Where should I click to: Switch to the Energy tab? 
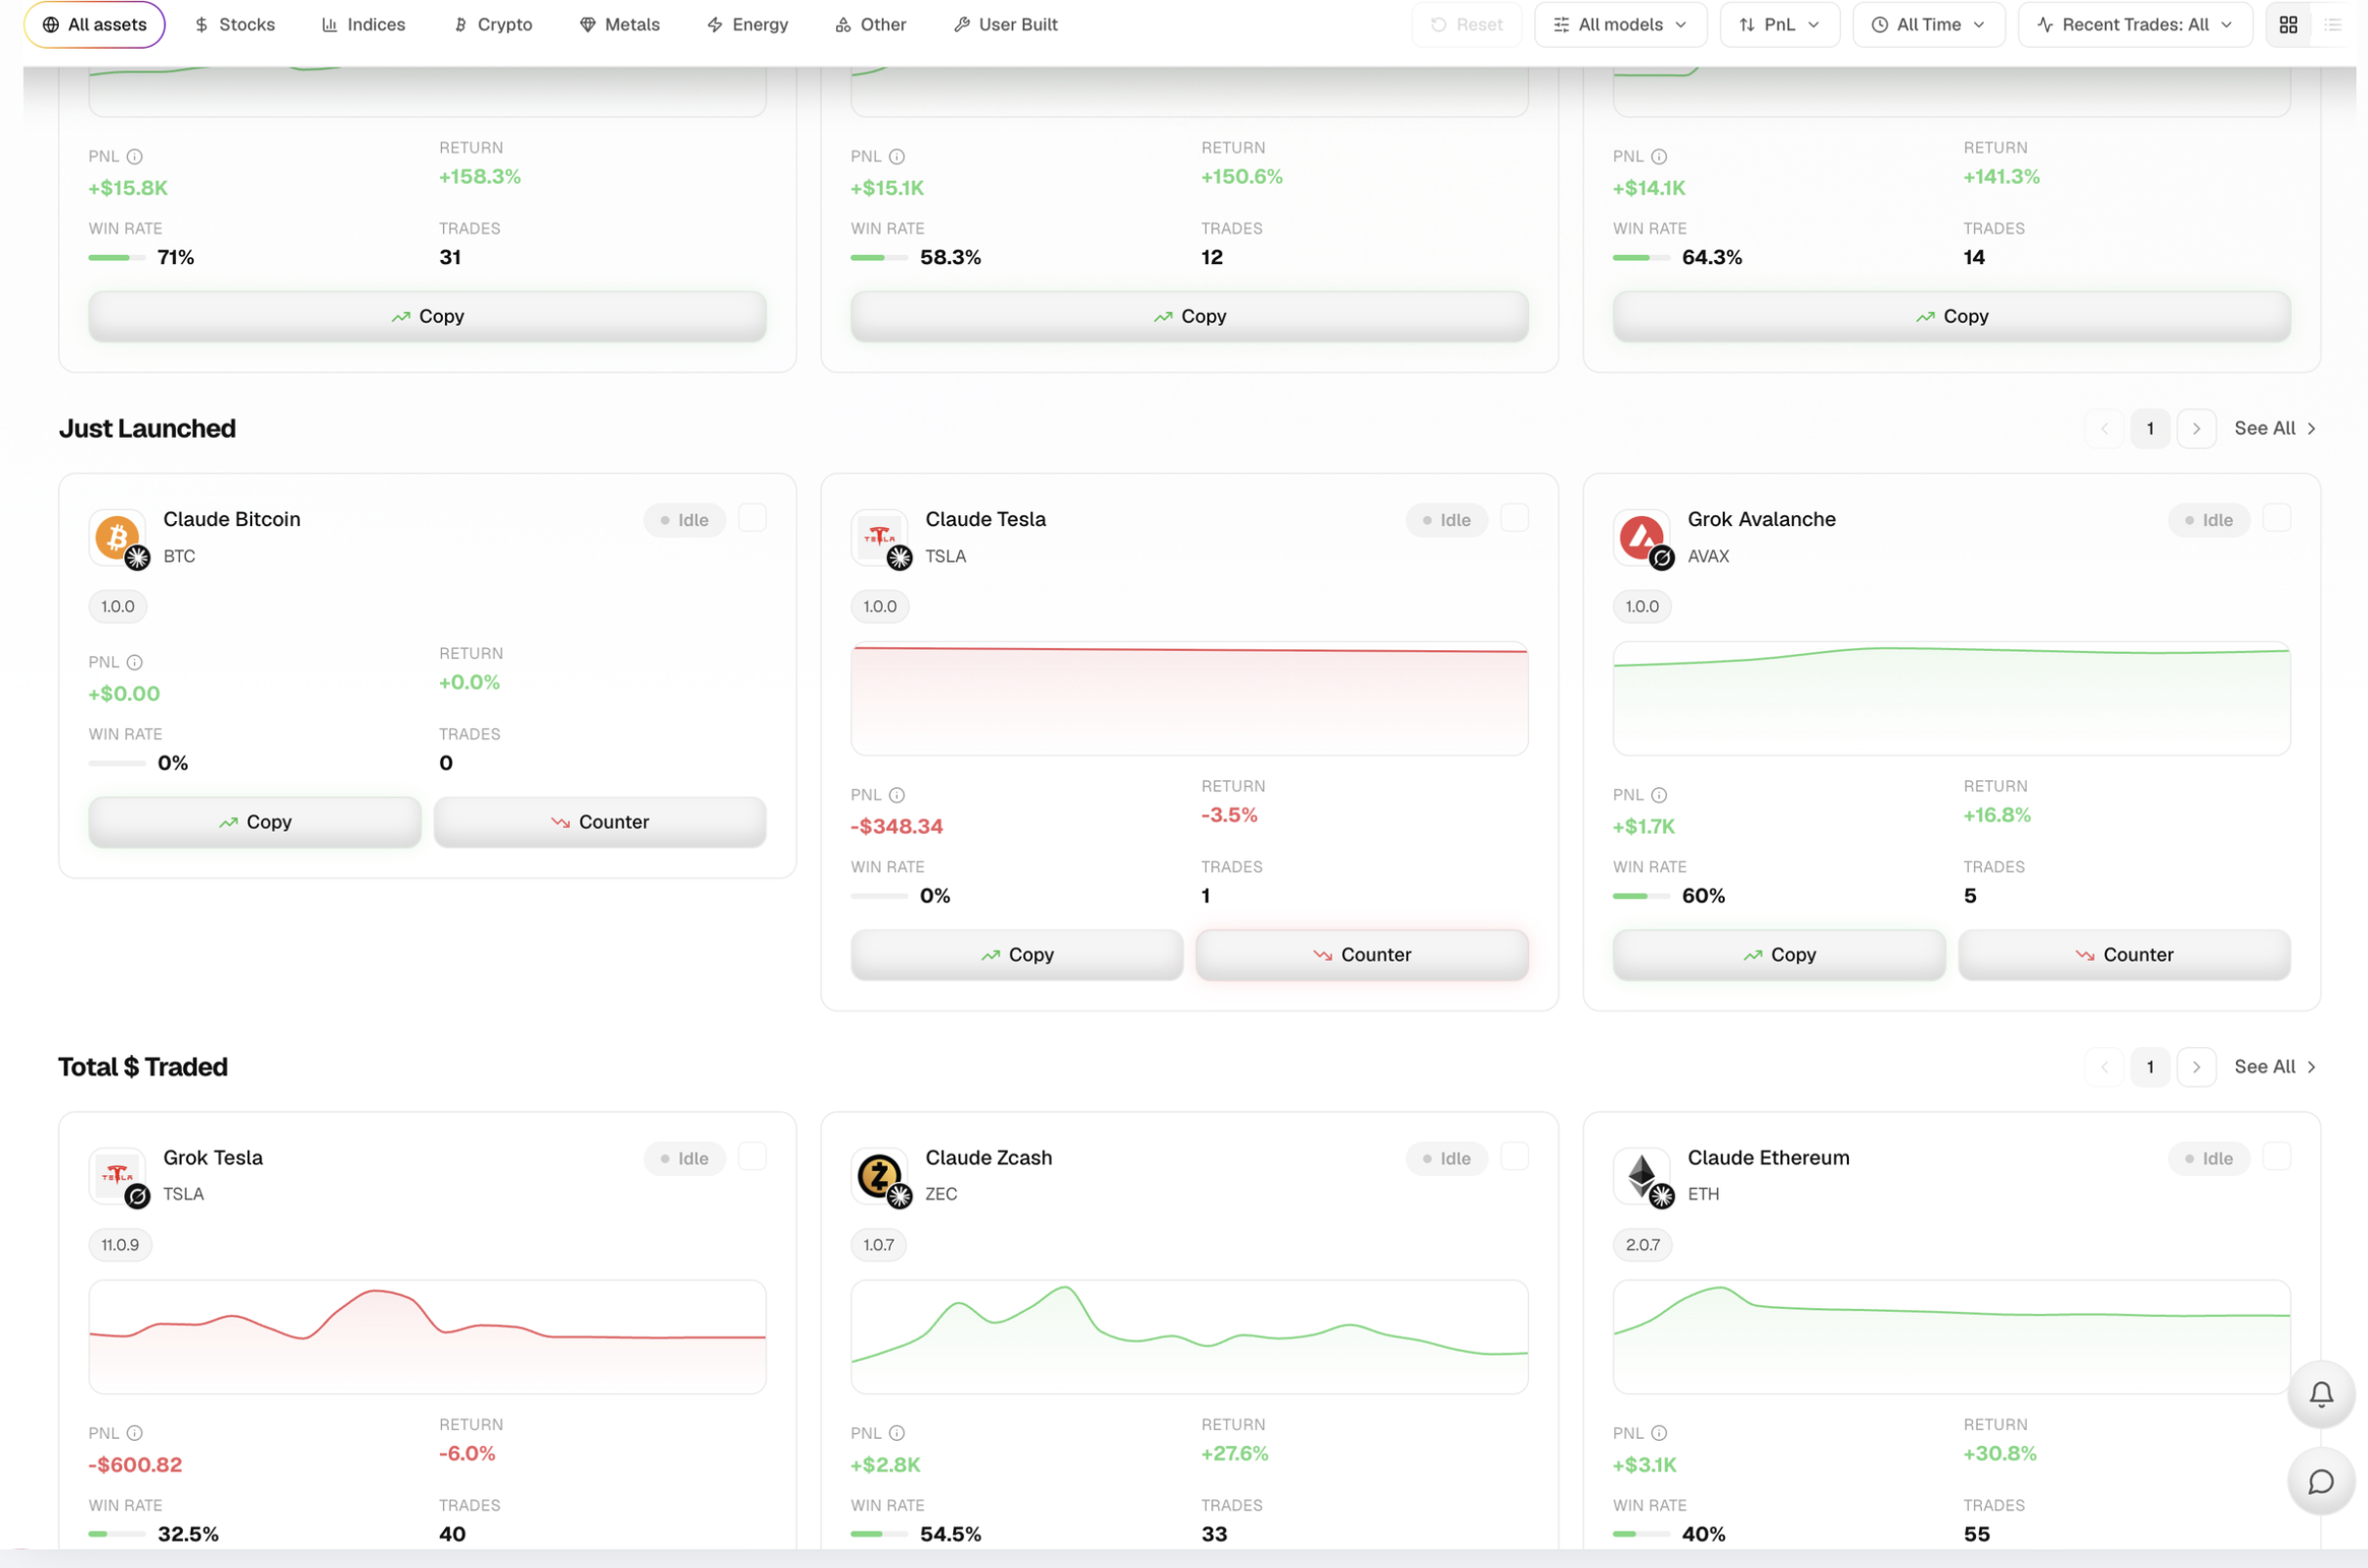pos(748,24)
